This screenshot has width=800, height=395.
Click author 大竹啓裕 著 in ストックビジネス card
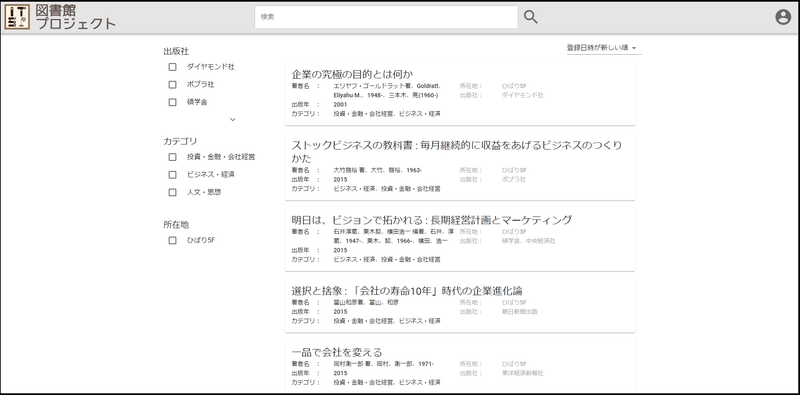(x=349, y=170)
